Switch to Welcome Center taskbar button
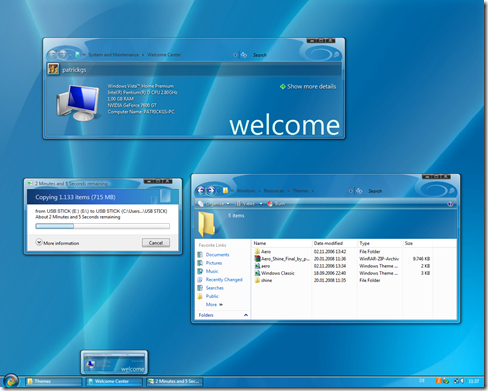This screenshot has width=488, height=391. (x=114, y=381)
